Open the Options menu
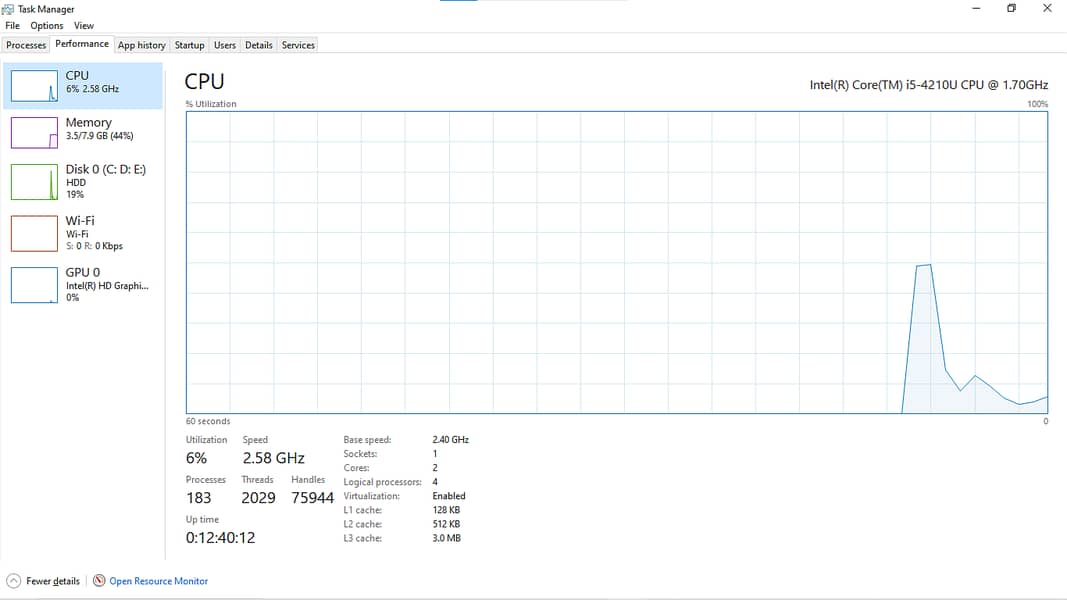This screenshot has height=600, width=1067. coord(46,26)
